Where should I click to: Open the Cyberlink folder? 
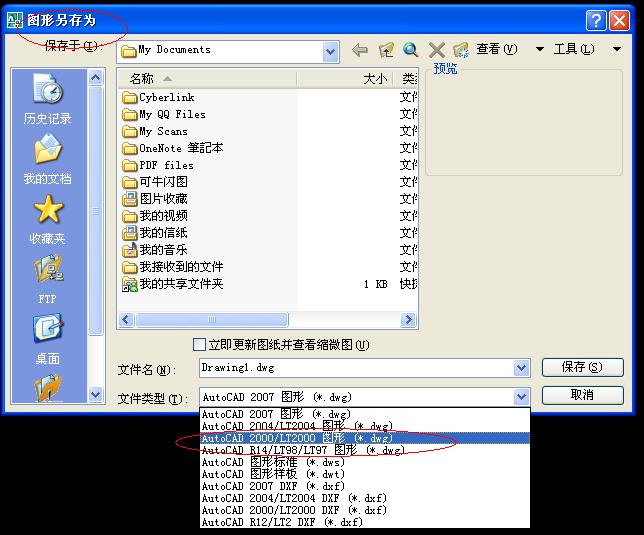tap(159, 97)
